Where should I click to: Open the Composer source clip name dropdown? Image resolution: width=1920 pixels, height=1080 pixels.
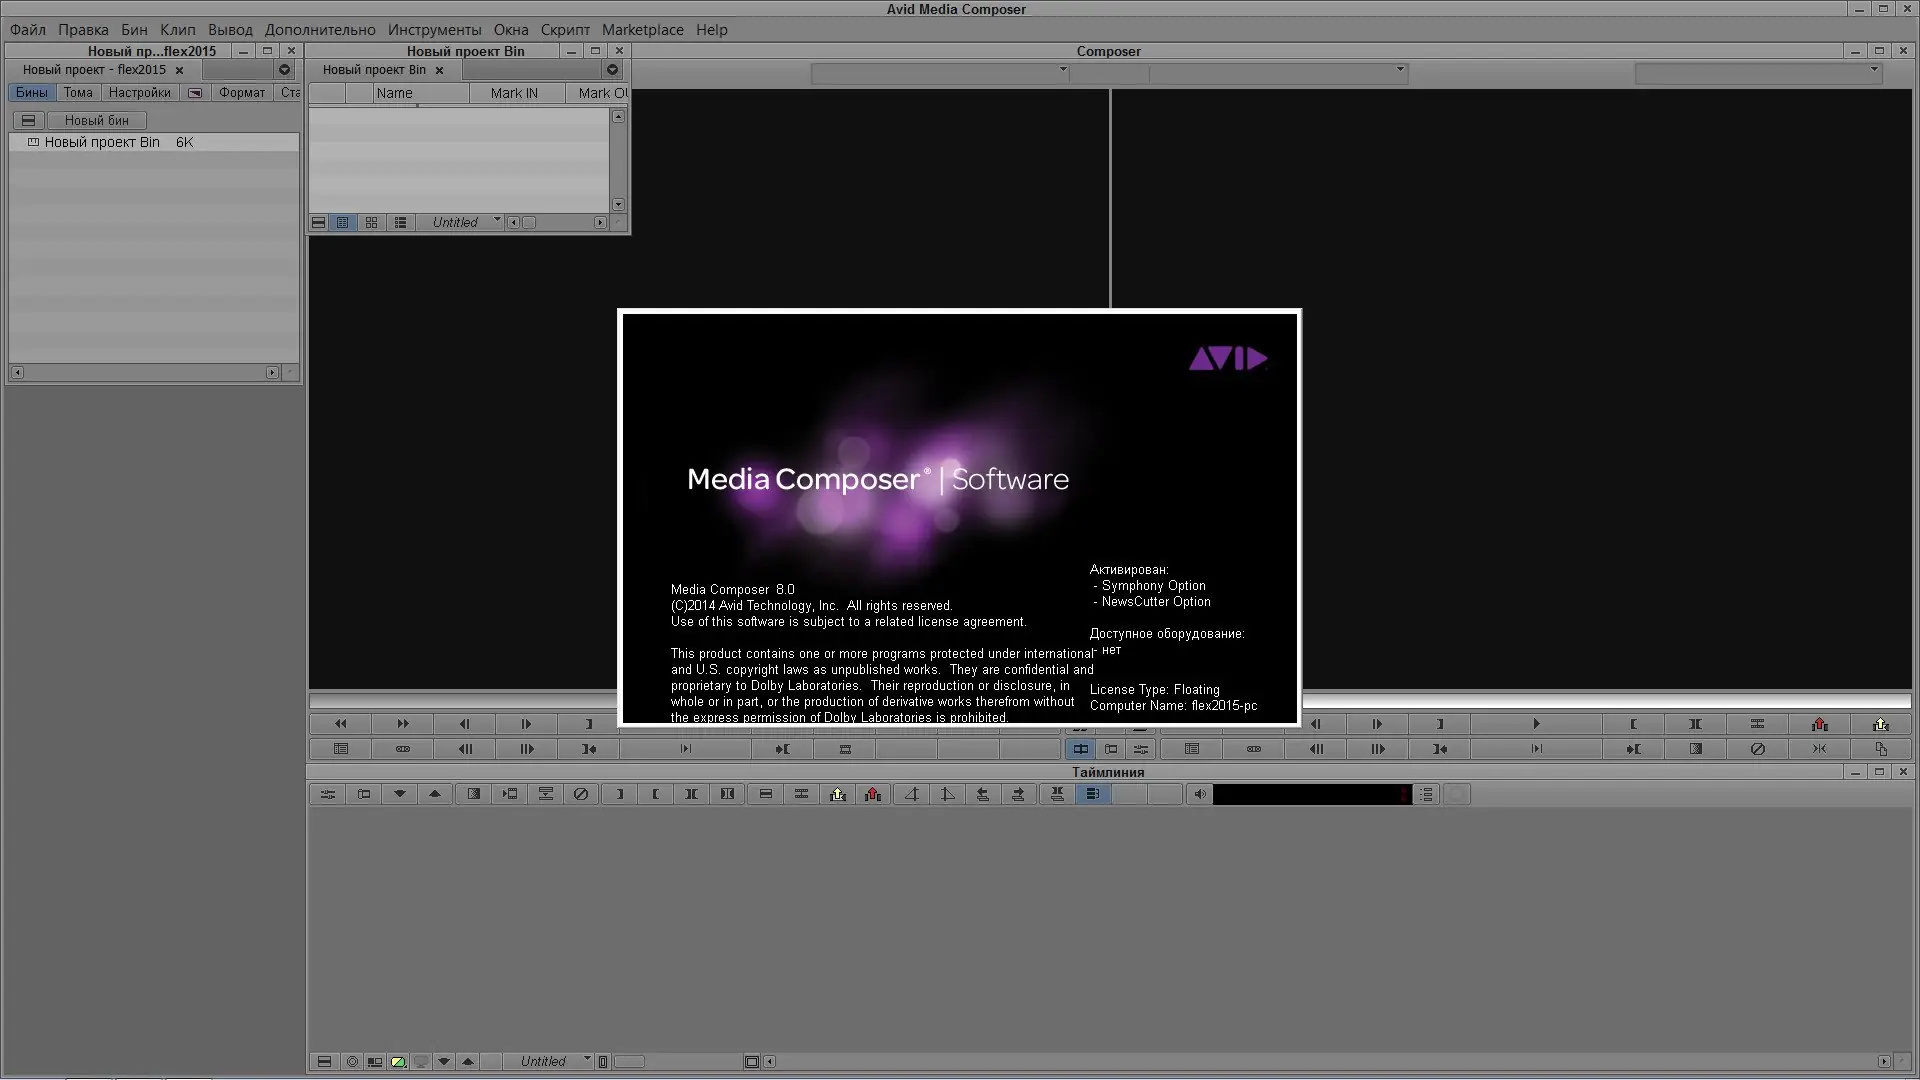coord(1062,71)
